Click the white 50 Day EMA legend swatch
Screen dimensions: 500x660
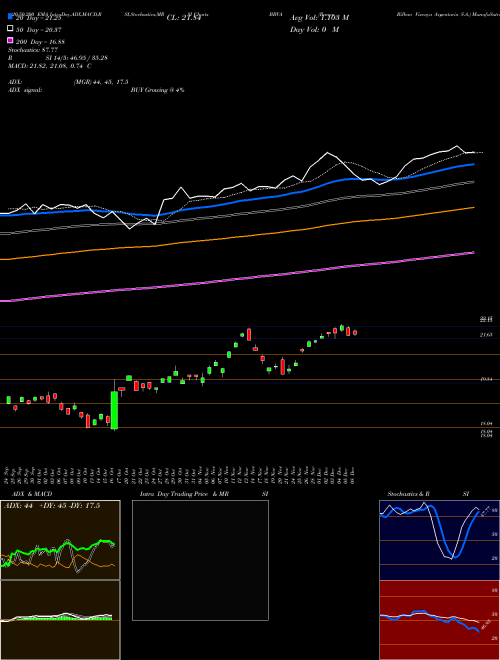point(10,29)
